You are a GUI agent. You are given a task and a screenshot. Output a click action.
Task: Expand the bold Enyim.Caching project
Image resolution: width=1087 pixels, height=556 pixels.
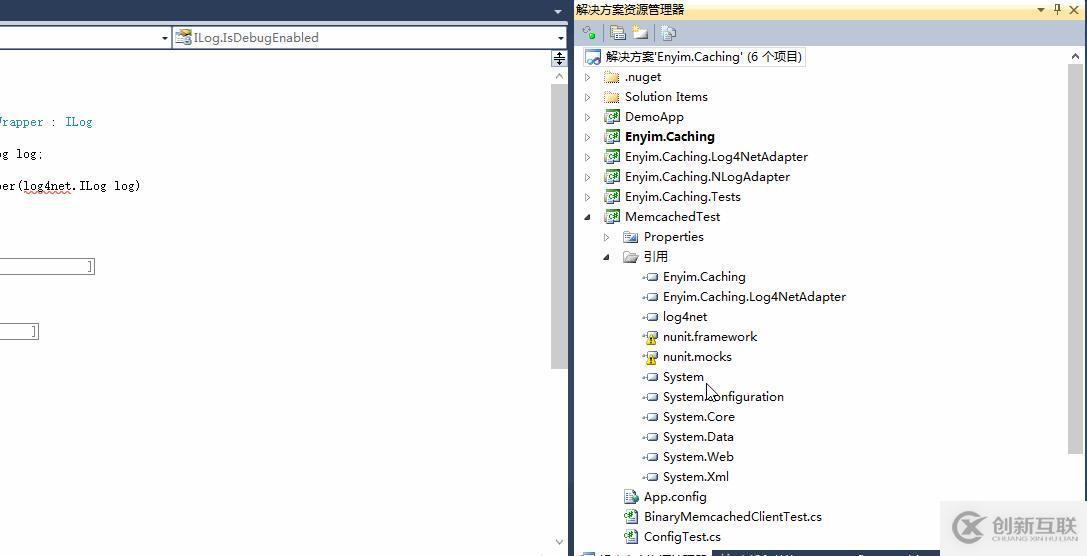pyautogui.click(x=588, y=137)
